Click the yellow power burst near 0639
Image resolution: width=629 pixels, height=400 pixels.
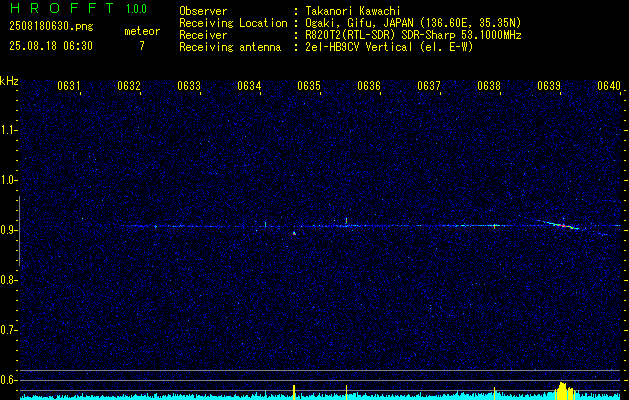[564, 391]
